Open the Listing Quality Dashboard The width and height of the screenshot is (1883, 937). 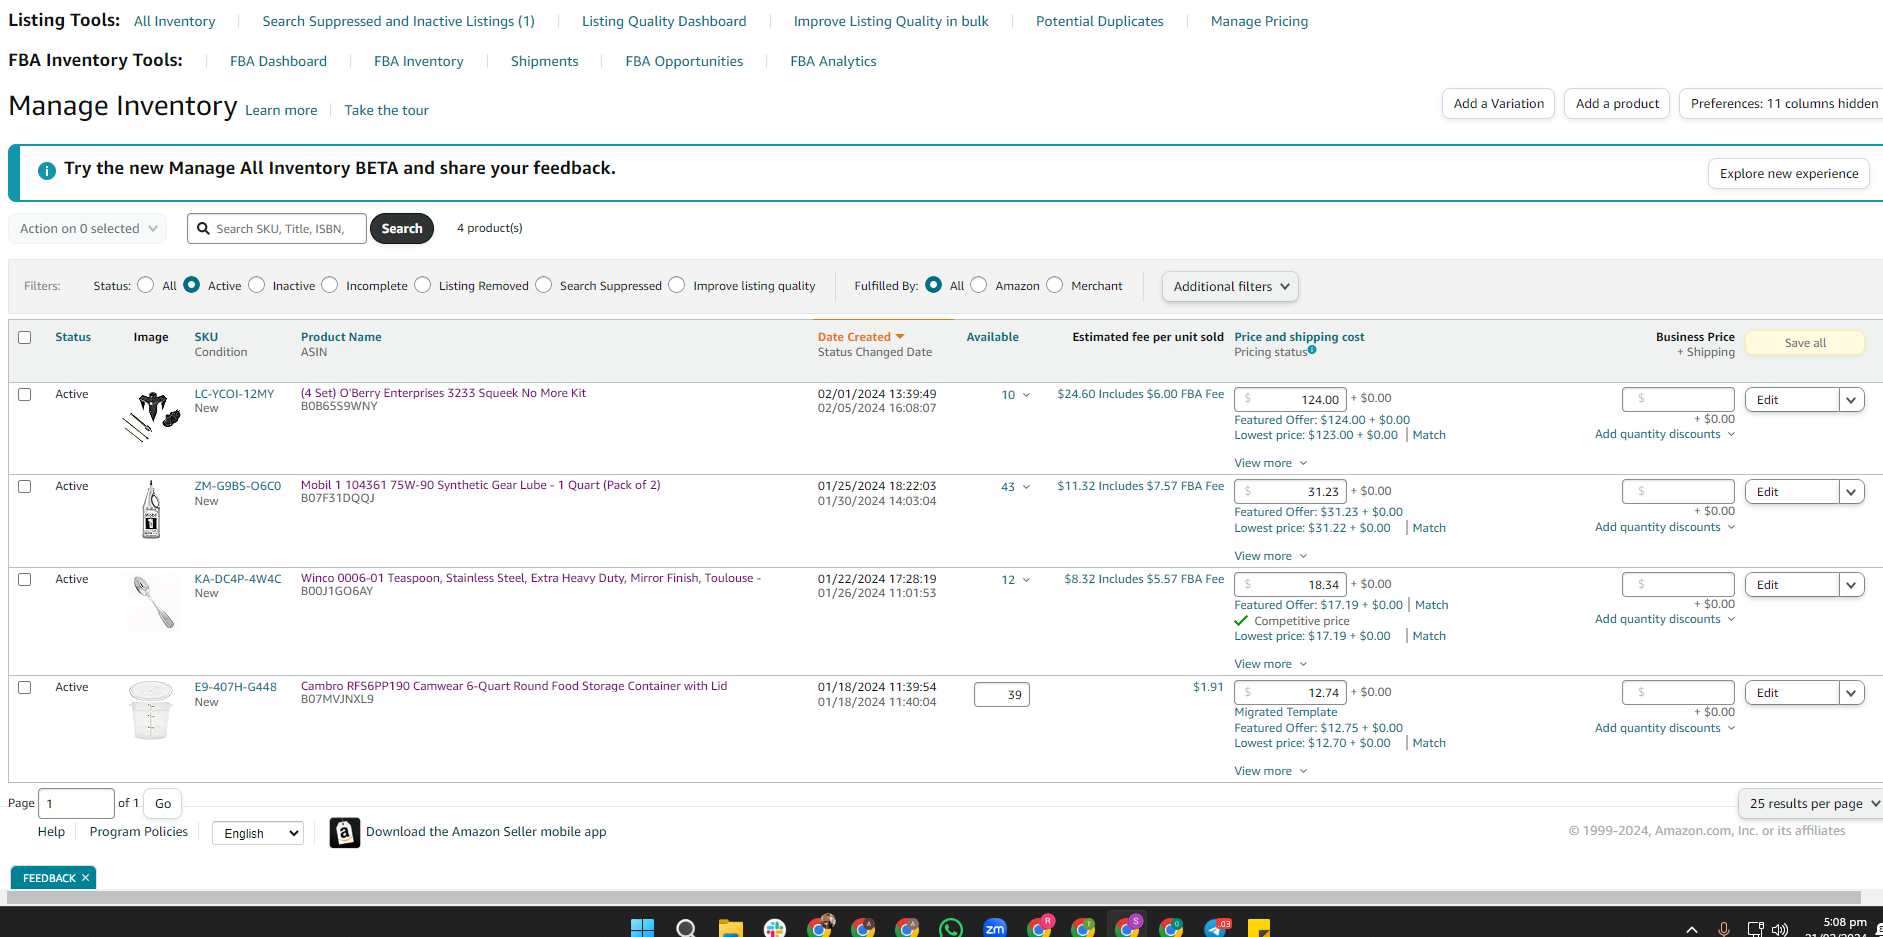tap(664, 21)
